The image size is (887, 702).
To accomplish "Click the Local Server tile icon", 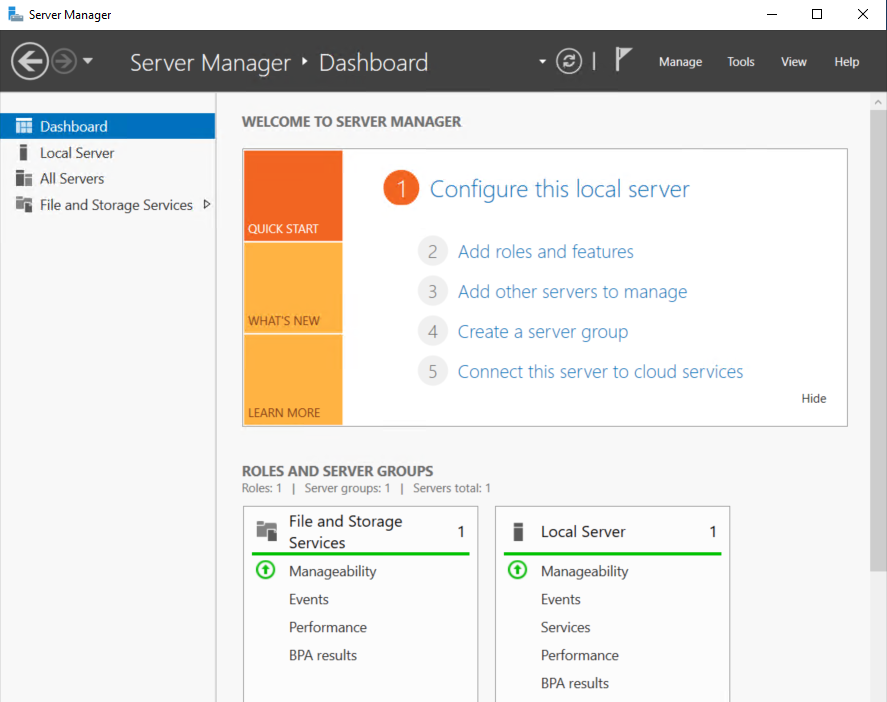I will (x=518, y=532).
